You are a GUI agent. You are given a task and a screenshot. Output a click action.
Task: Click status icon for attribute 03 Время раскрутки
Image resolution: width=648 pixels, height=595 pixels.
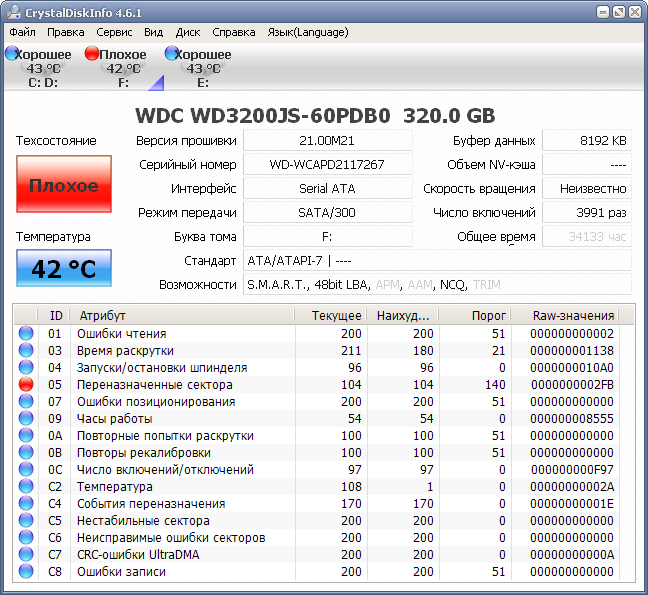pos(26,350)
